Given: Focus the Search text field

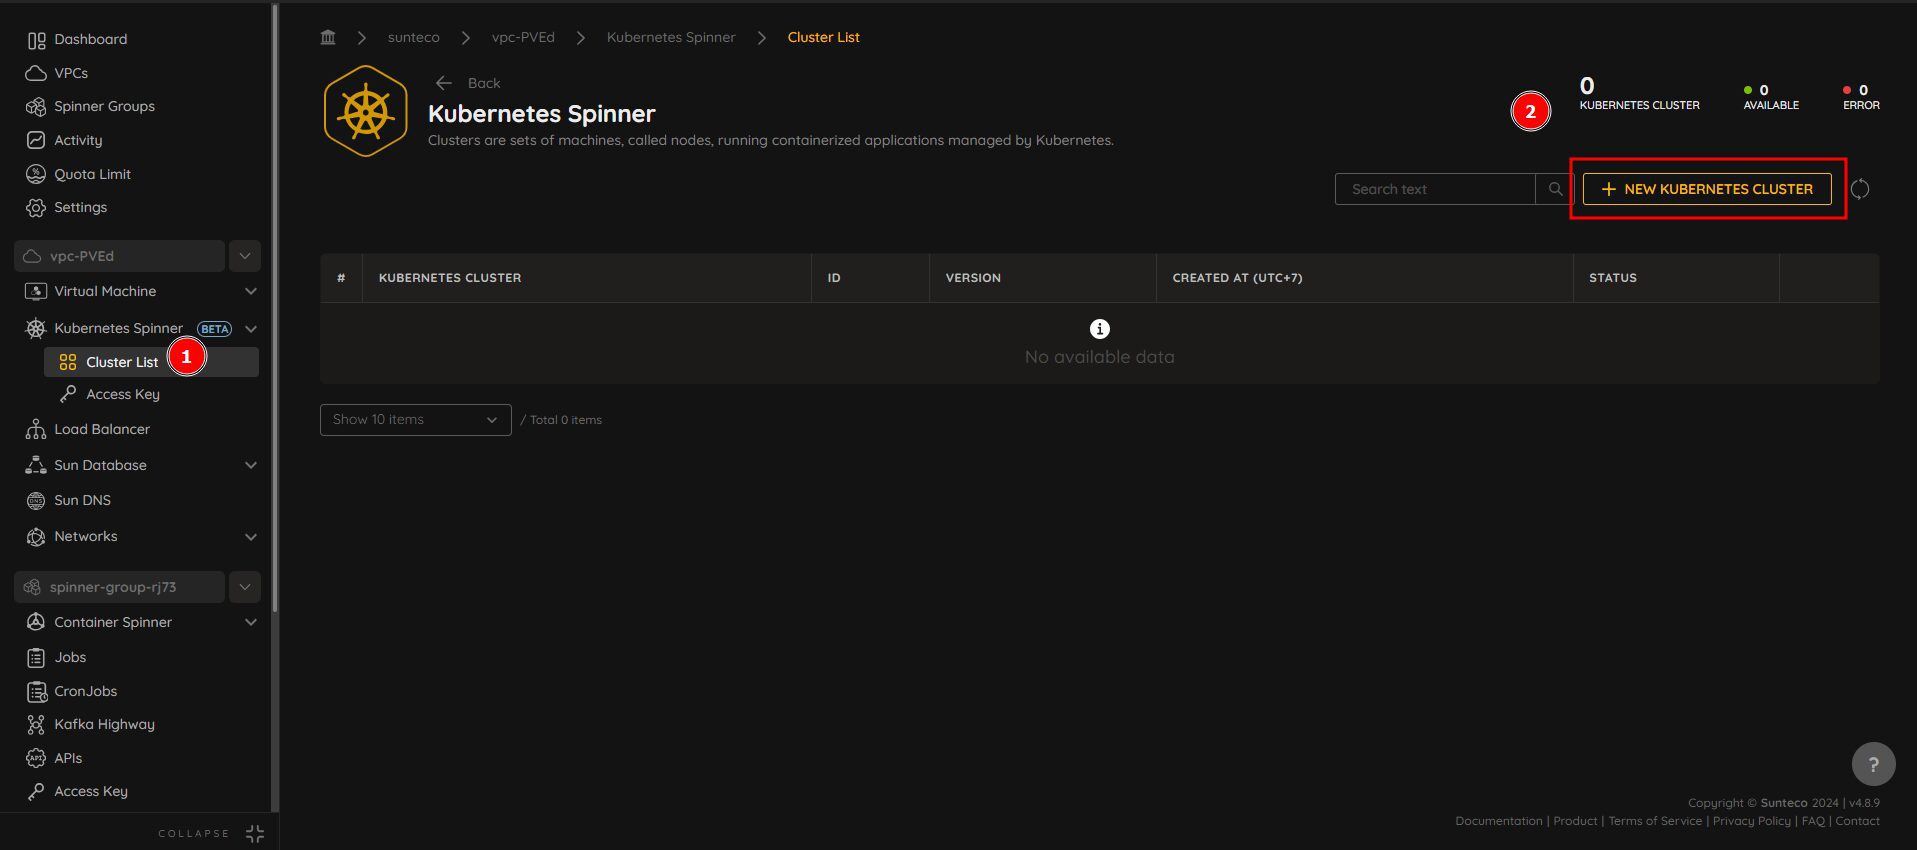Looking at the screenshot, I should point(1435,189).
